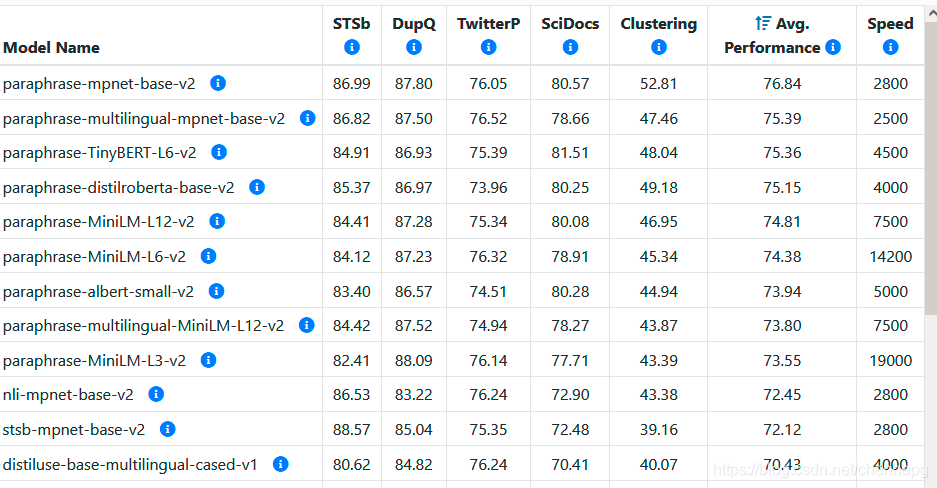937x488 pixels.
Task: Show info for stsb-mpnet-base-v2 model
Action: tap(168, 429)
